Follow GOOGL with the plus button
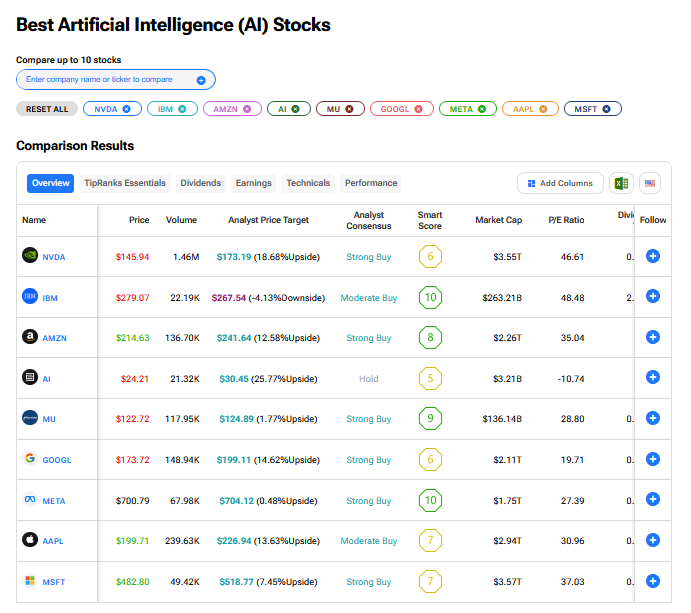The height and width of the screenshot is (613, 691). pos(653,459)
